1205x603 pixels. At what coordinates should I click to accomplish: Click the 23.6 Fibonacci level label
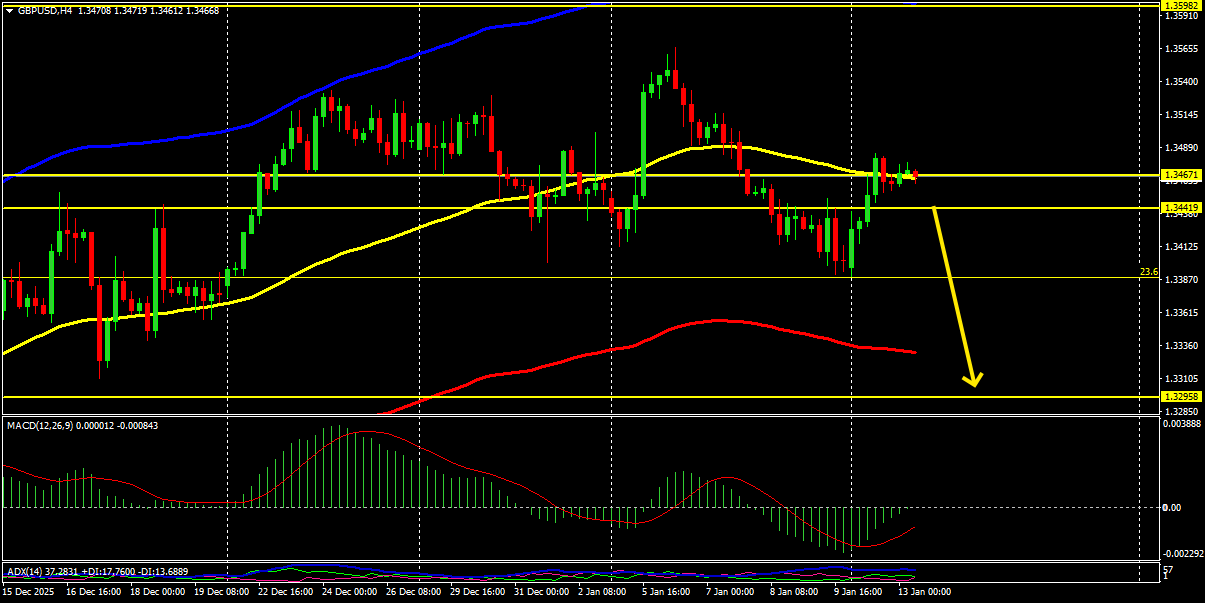click(x=1149, y=271)
